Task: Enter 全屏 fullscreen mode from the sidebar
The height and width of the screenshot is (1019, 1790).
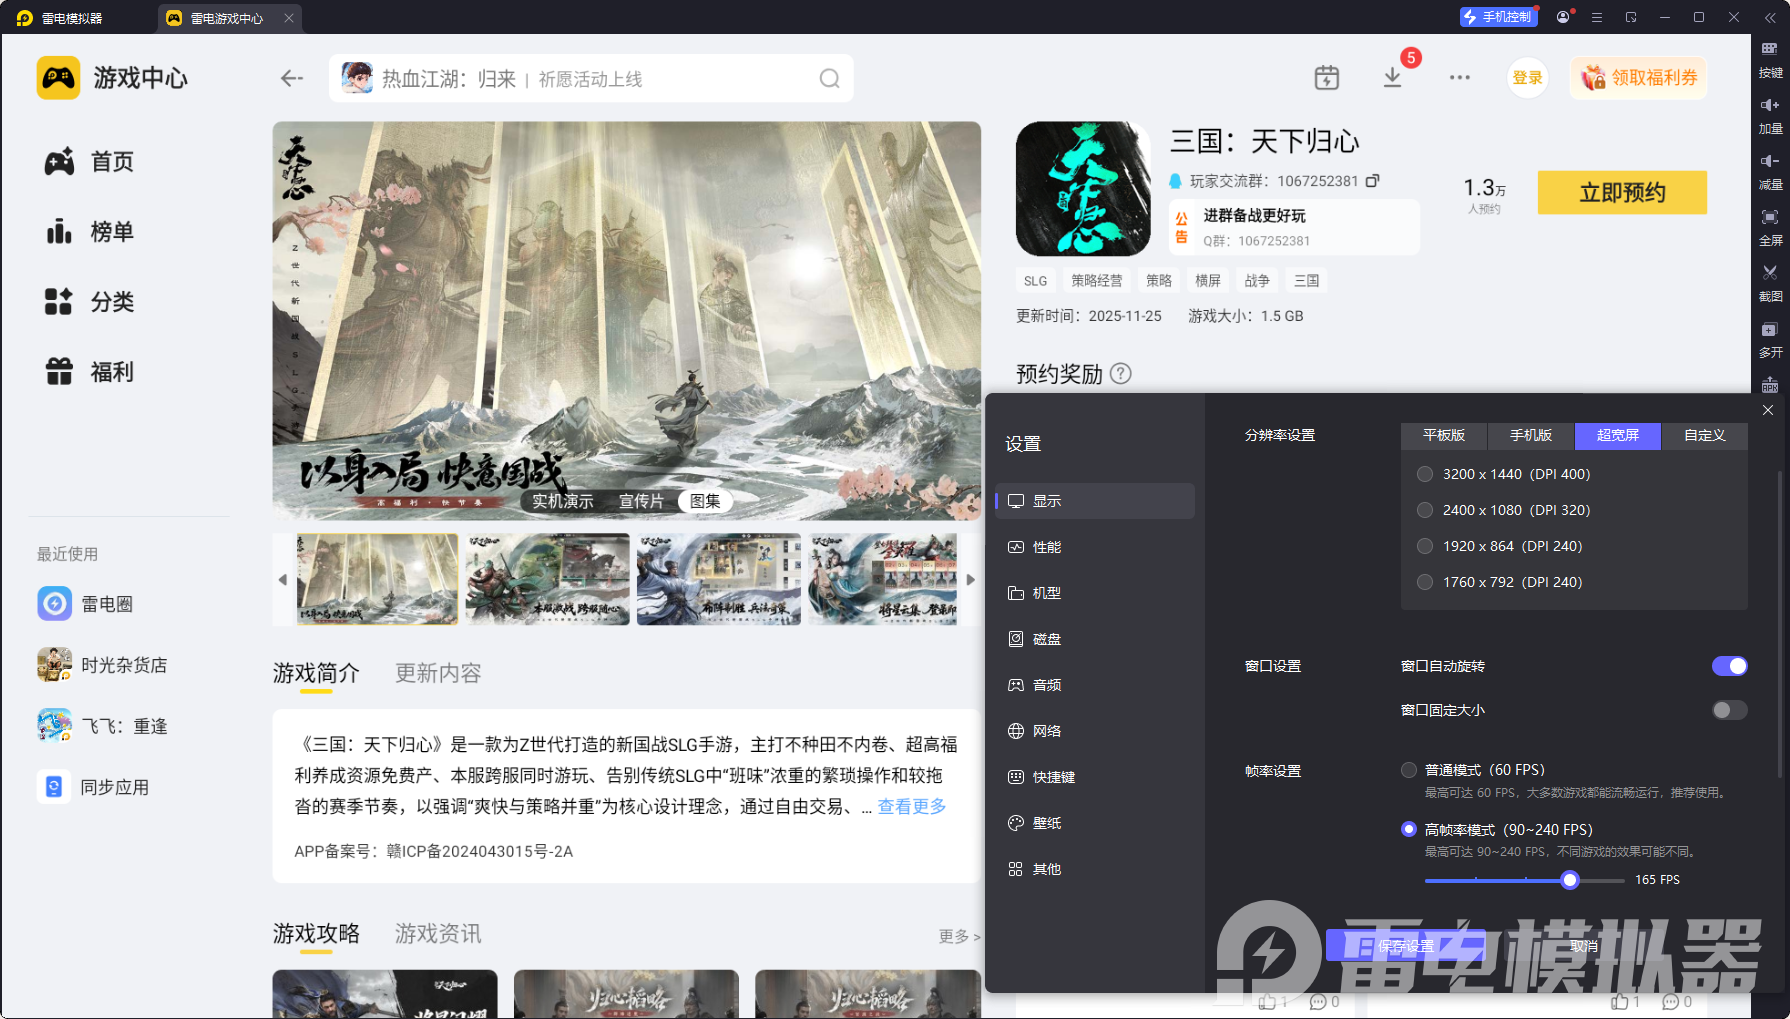Action: point(1770,226)
